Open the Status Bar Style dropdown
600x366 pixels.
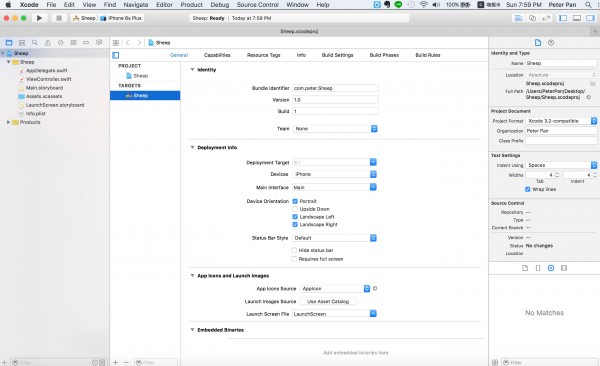point(334,238)
